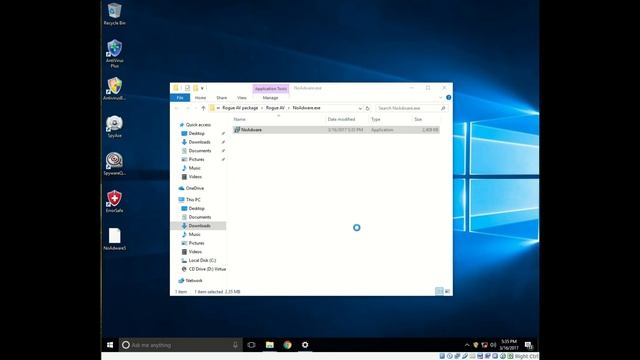640x360 pixels.
Task: Open pinned Documents under Quick access
Action: point(200,151)
